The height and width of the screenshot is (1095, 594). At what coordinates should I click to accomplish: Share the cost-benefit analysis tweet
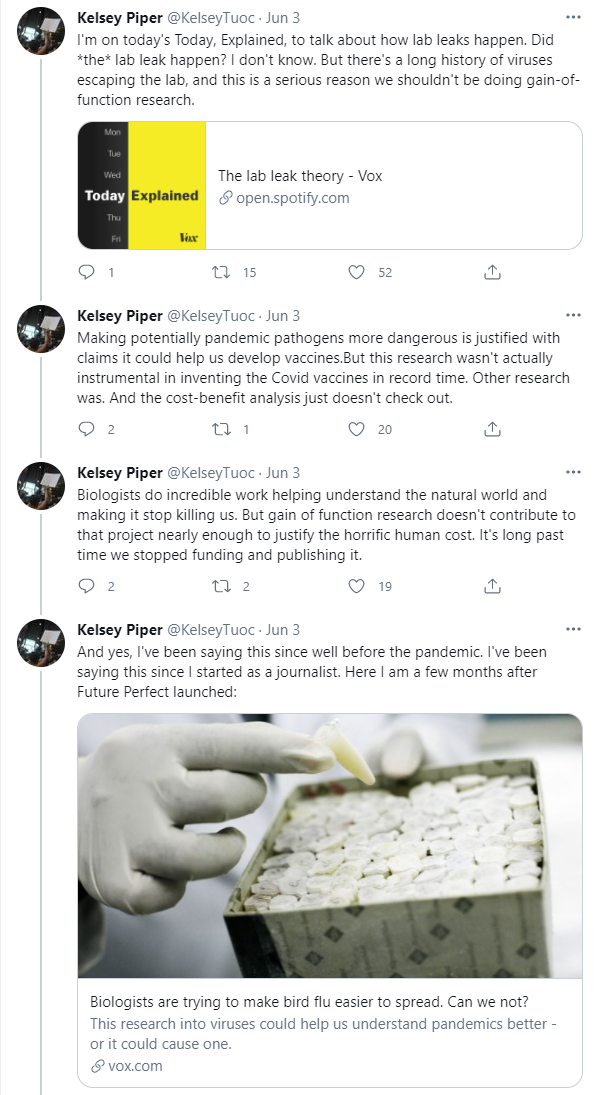point(492,429)
